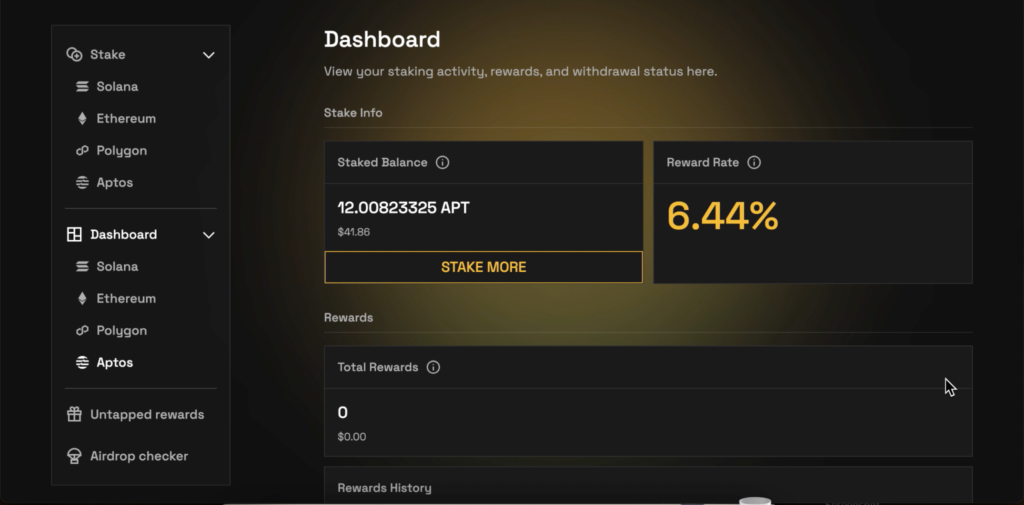
Task: Open Aptos under Stake section
Action: (115, 182)
